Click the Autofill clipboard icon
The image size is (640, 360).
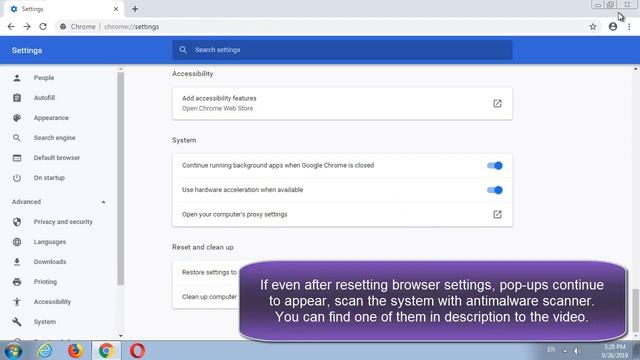click(x=17, y=98)
